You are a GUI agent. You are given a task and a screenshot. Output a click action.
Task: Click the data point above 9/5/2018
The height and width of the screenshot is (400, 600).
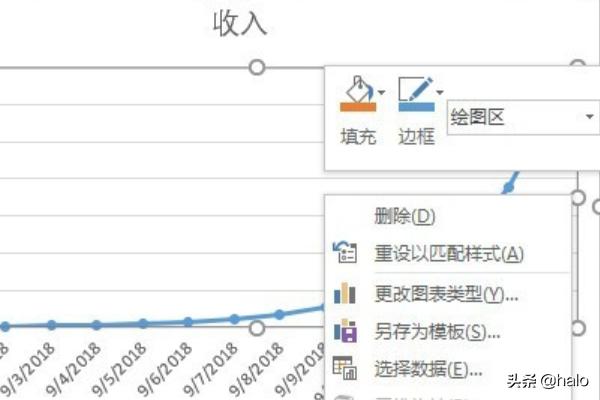pos(143,323)
